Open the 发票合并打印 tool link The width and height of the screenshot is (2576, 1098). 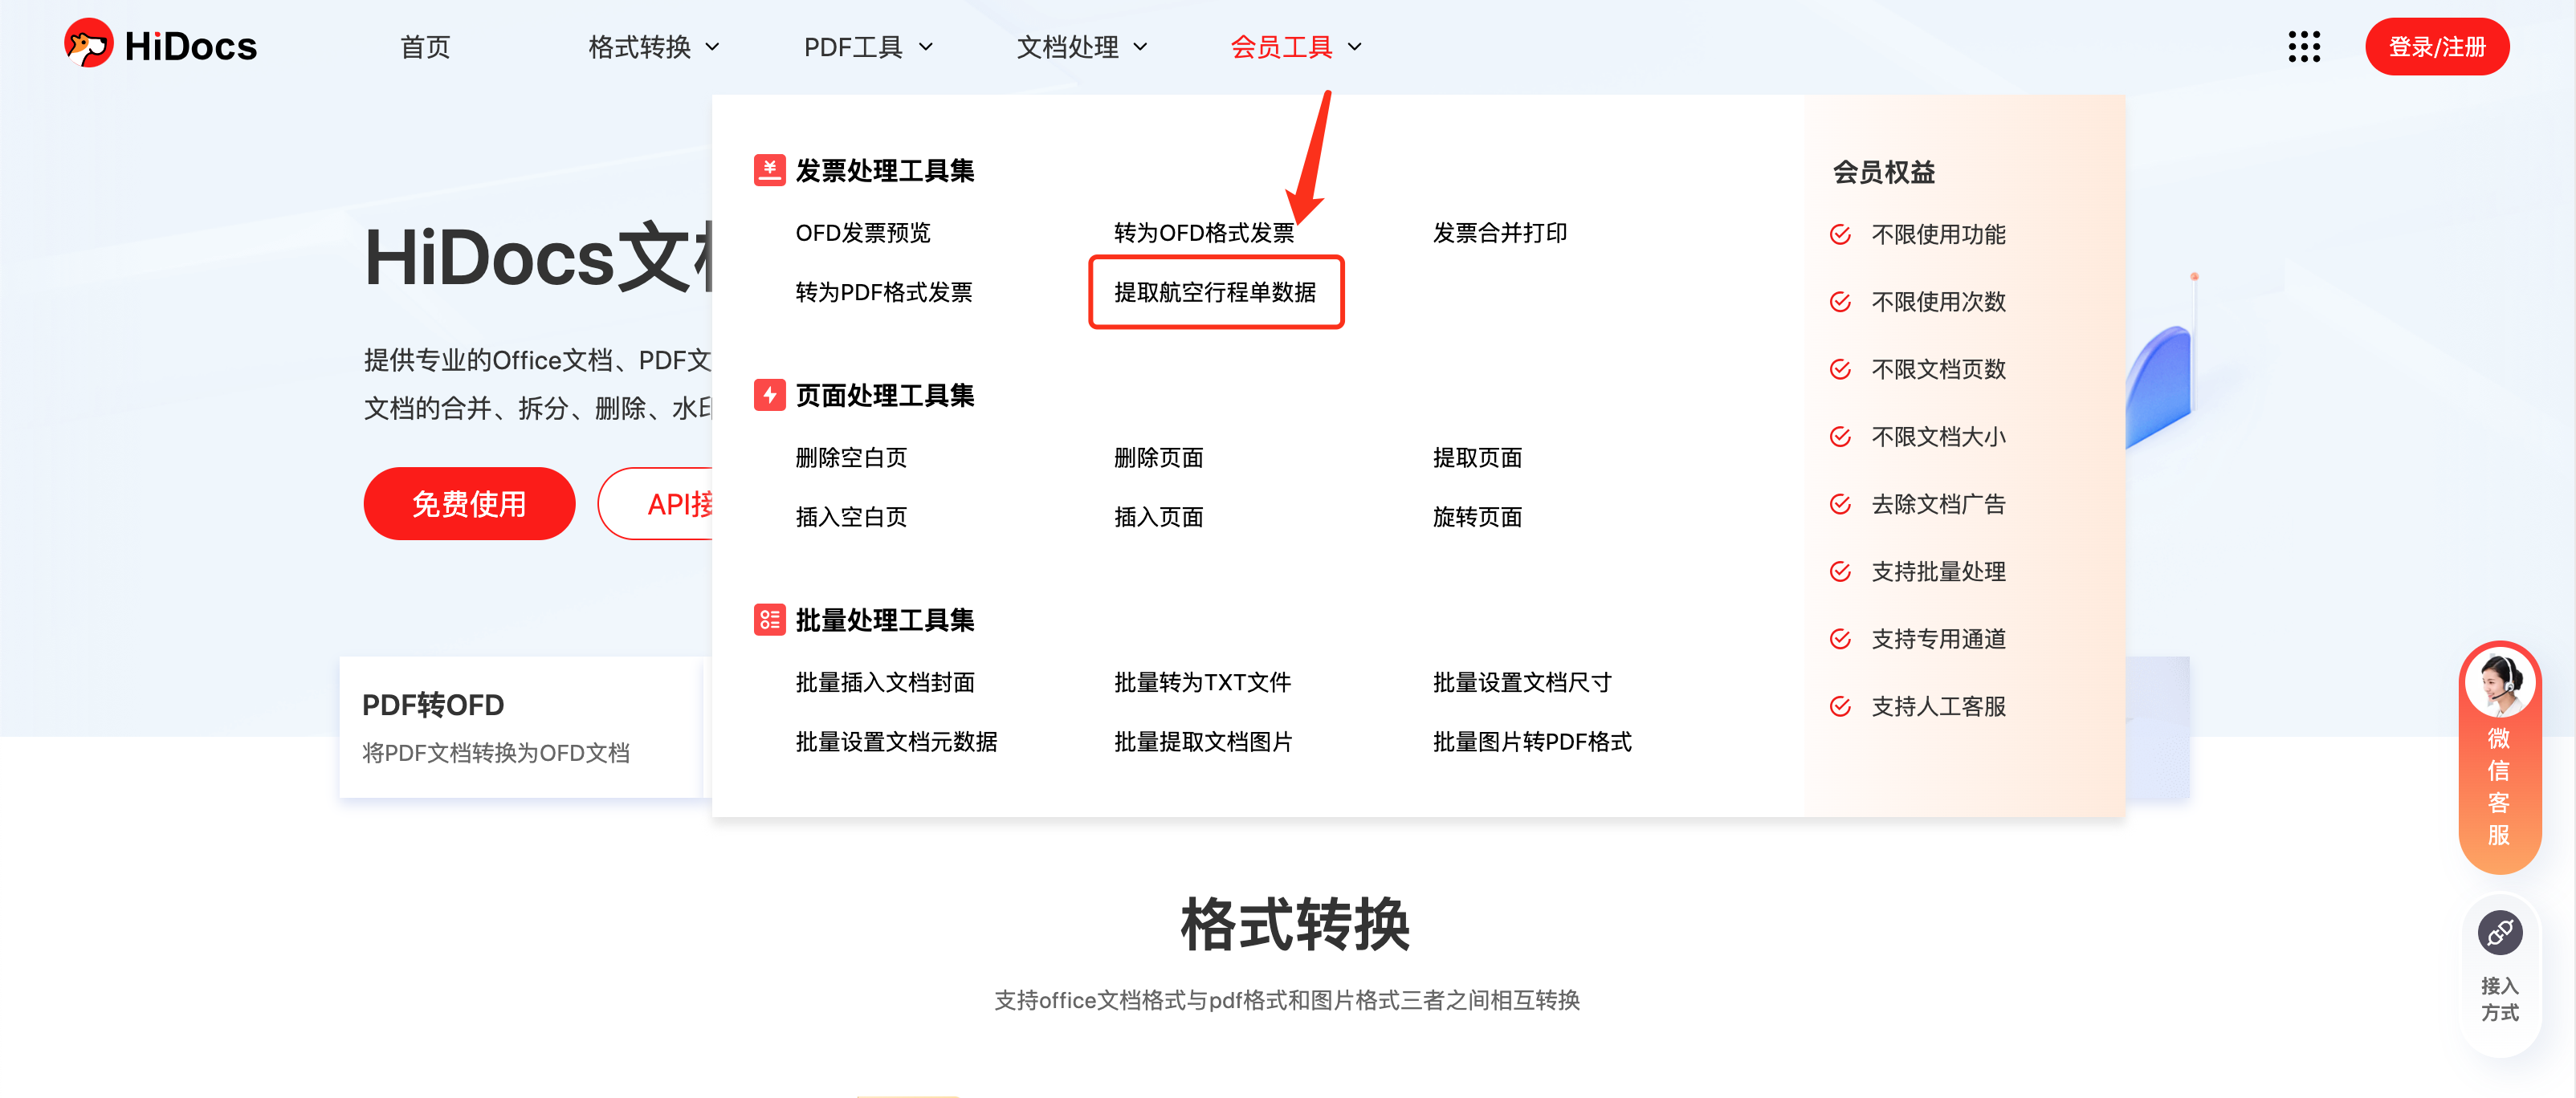1499,233
